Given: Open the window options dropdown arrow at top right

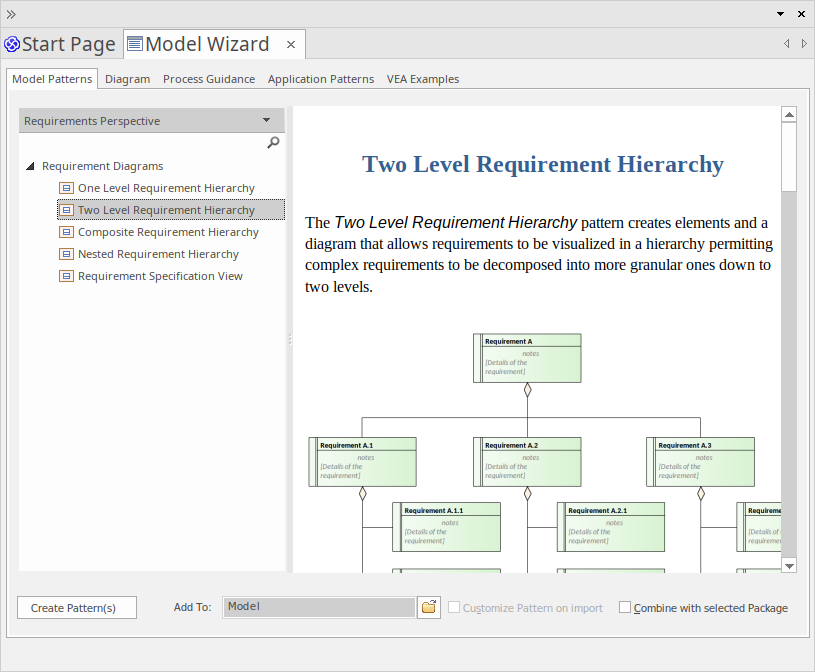Looking at the screenshot, I should pos(780,14).
